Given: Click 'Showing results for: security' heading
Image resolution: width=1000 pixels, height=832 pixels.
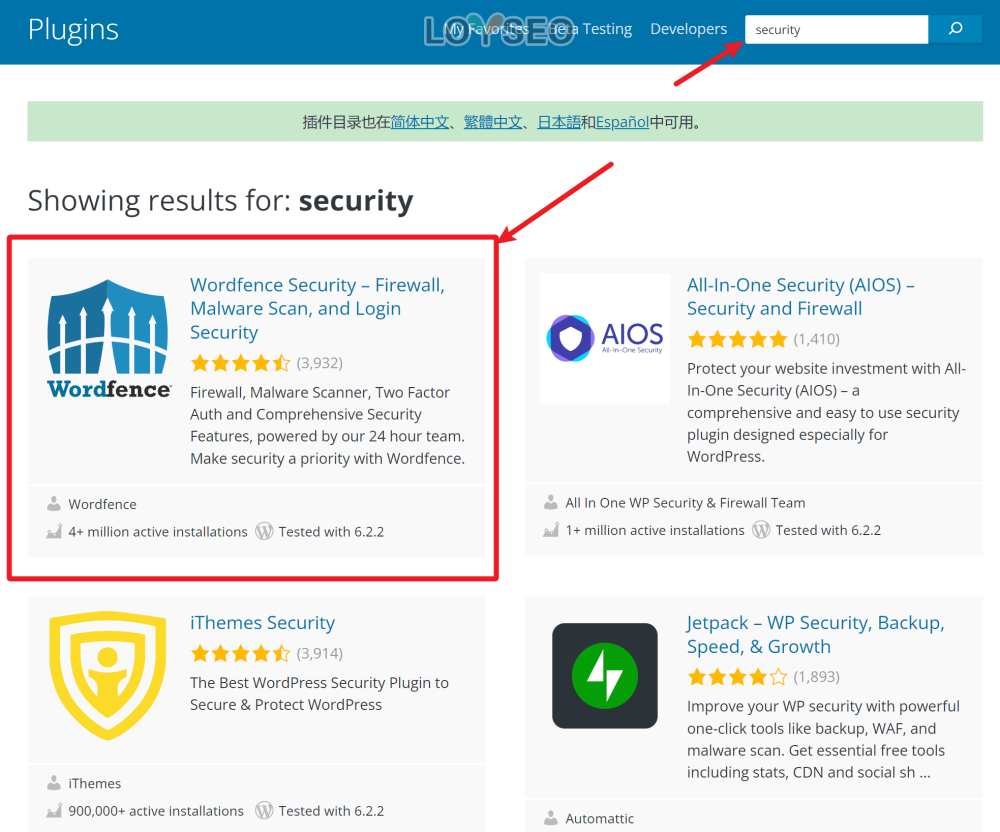Looking at the screenshot, I should (221, 201).
